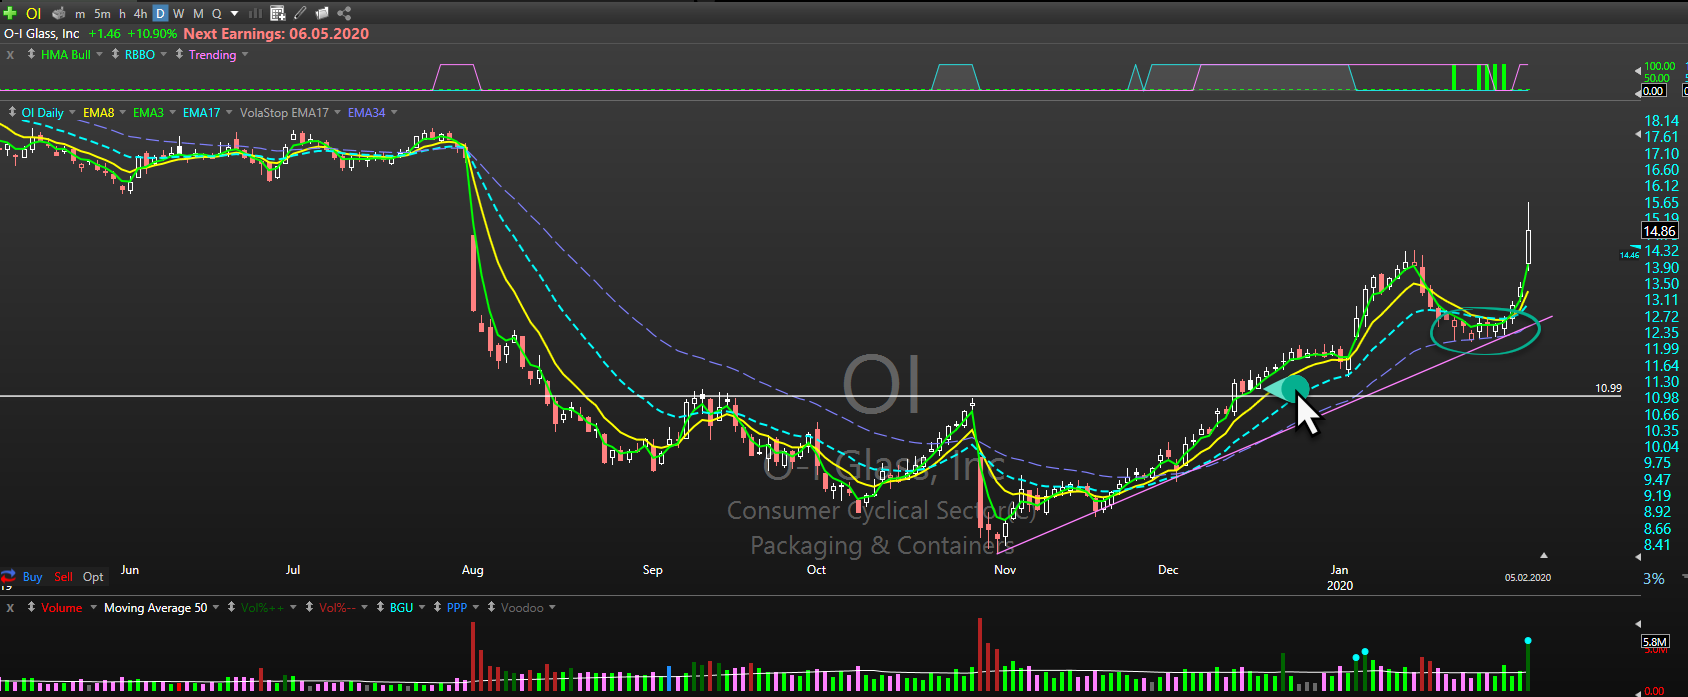Viewport: 1688px width, 697px height.
Task: Click the blue-red refresh arrows icon
Action: pyautogui.click(x=8, y=577)
